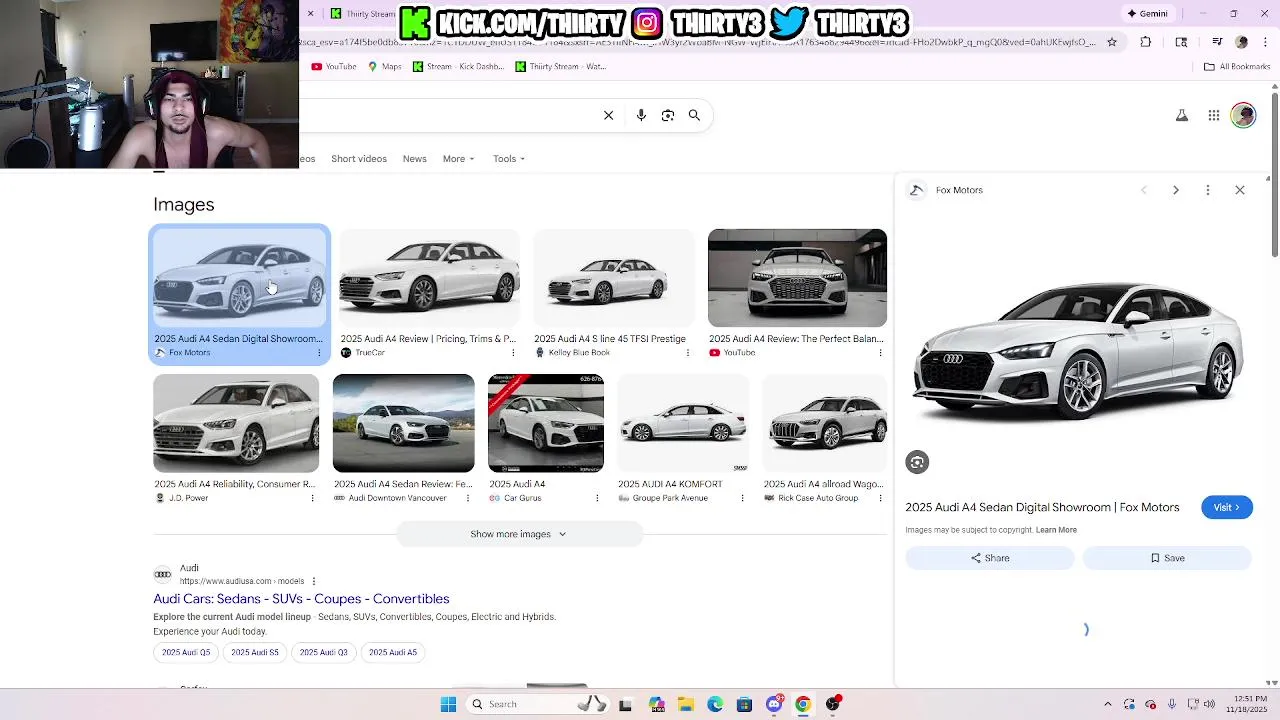The image size is (1280, 720).
Task: Open options menu for Car Gurus result
Action: 597,498
